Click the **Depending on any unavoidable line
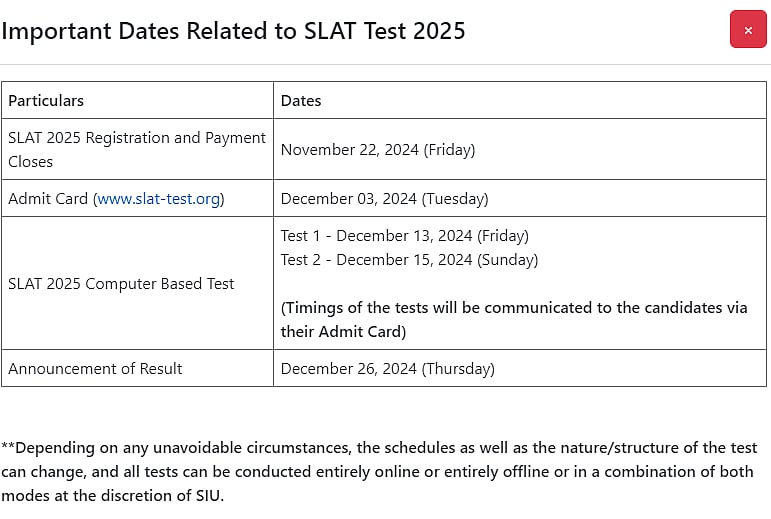This screenshot has height=519, width=771. pyautogui.click(x=379, y=448)
